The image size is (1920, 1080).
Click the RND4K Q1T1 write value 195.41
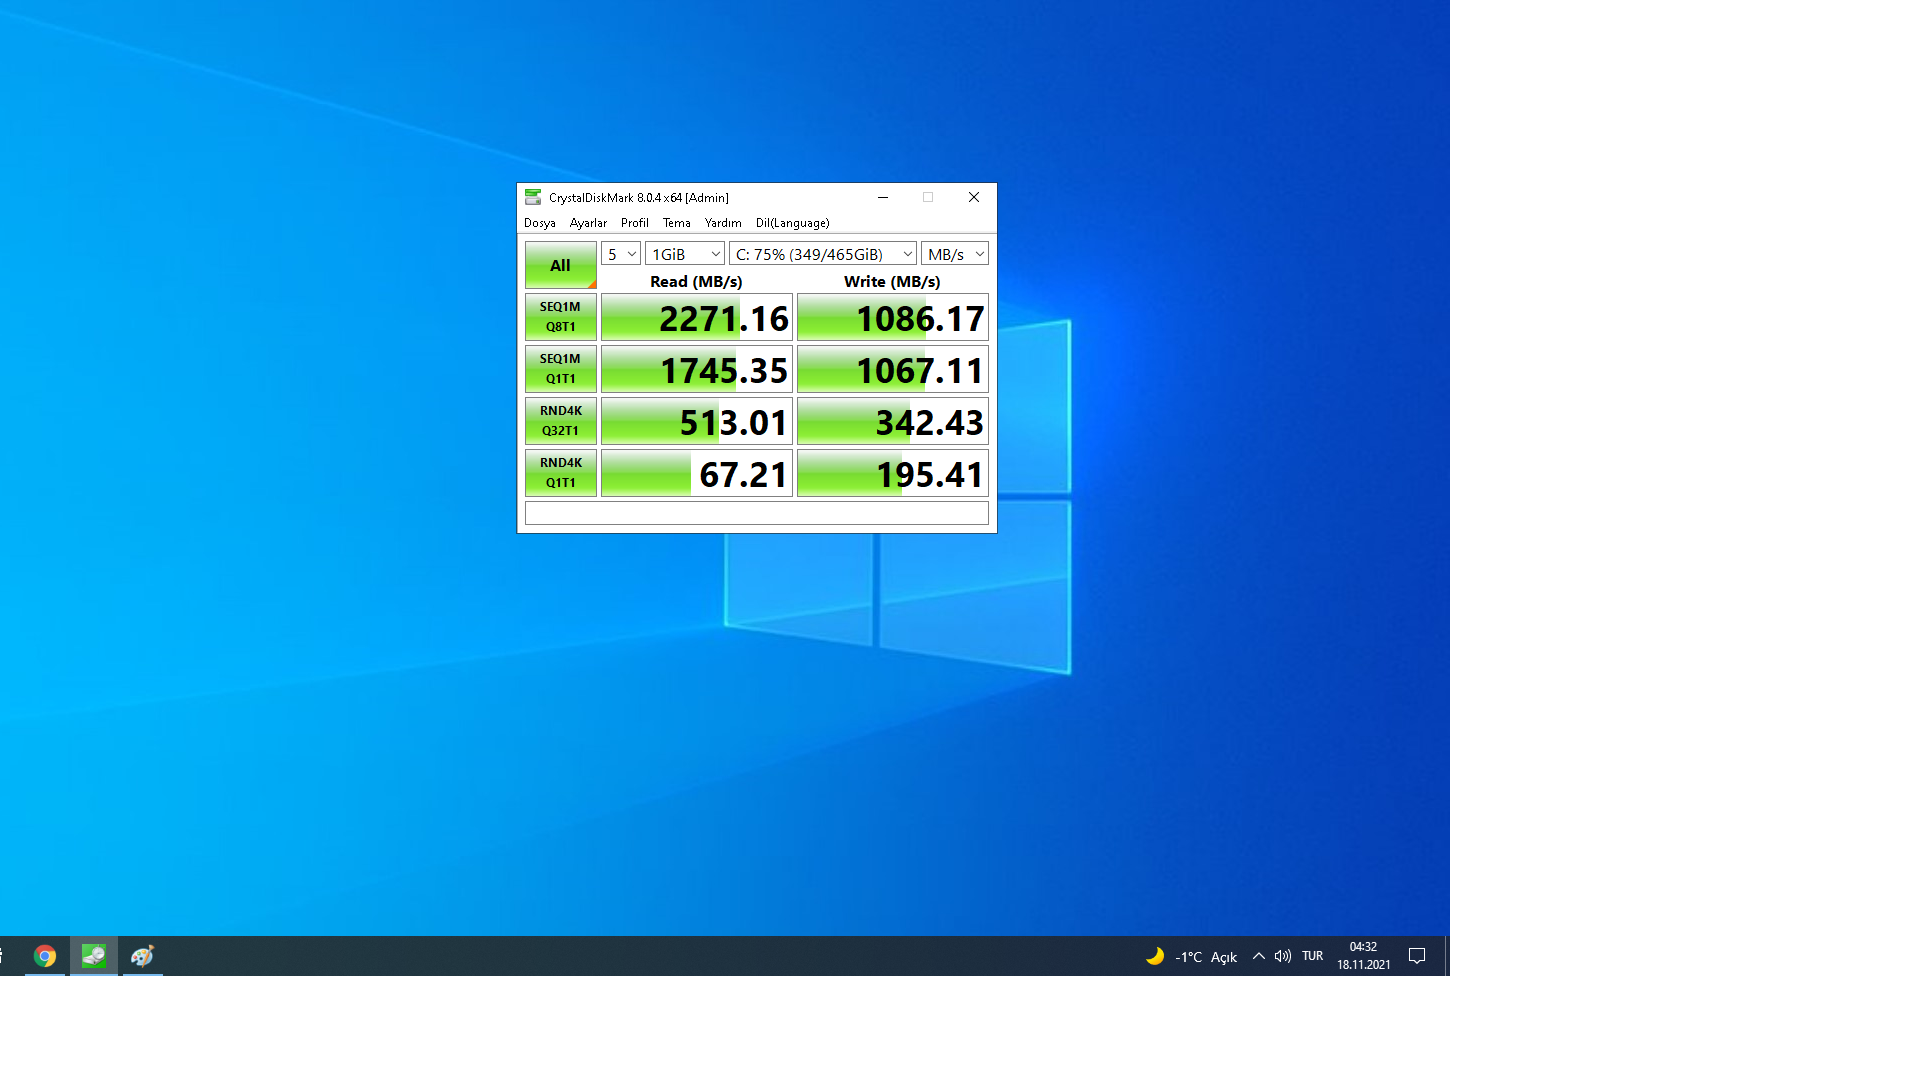[893, 474]
